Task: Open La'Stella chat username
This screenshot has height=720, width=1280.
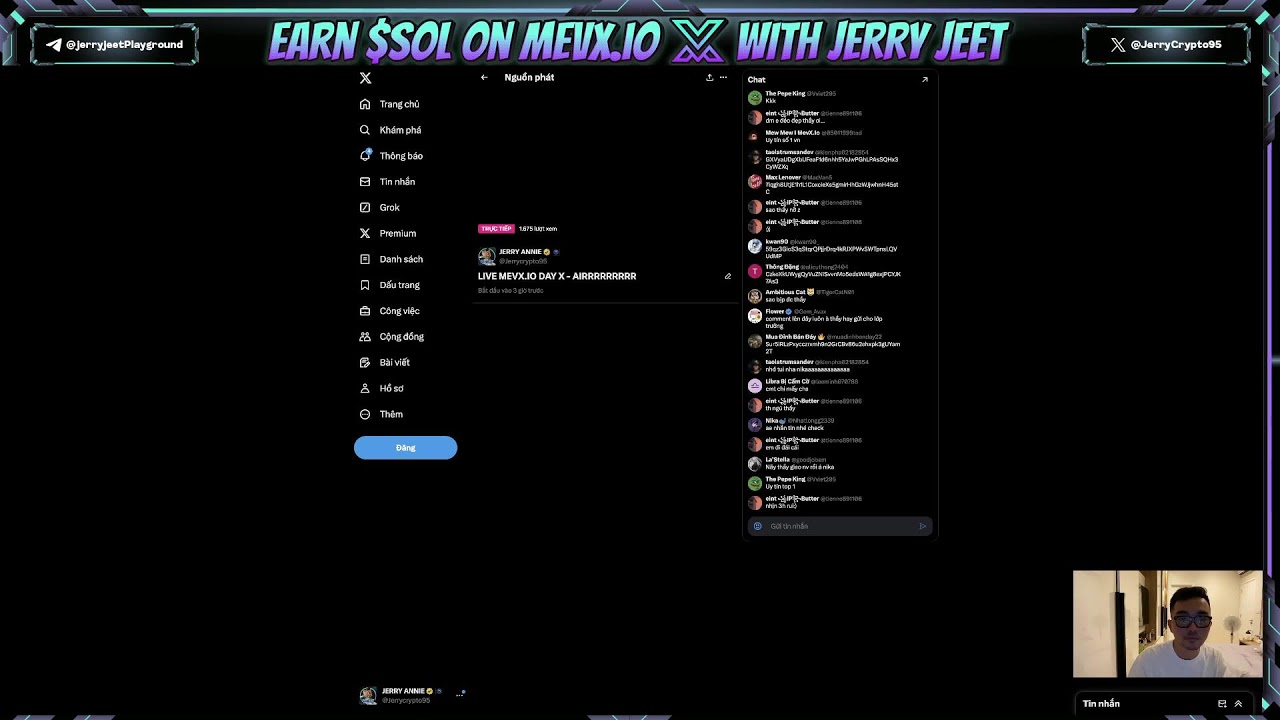Action: pos(778,460)
